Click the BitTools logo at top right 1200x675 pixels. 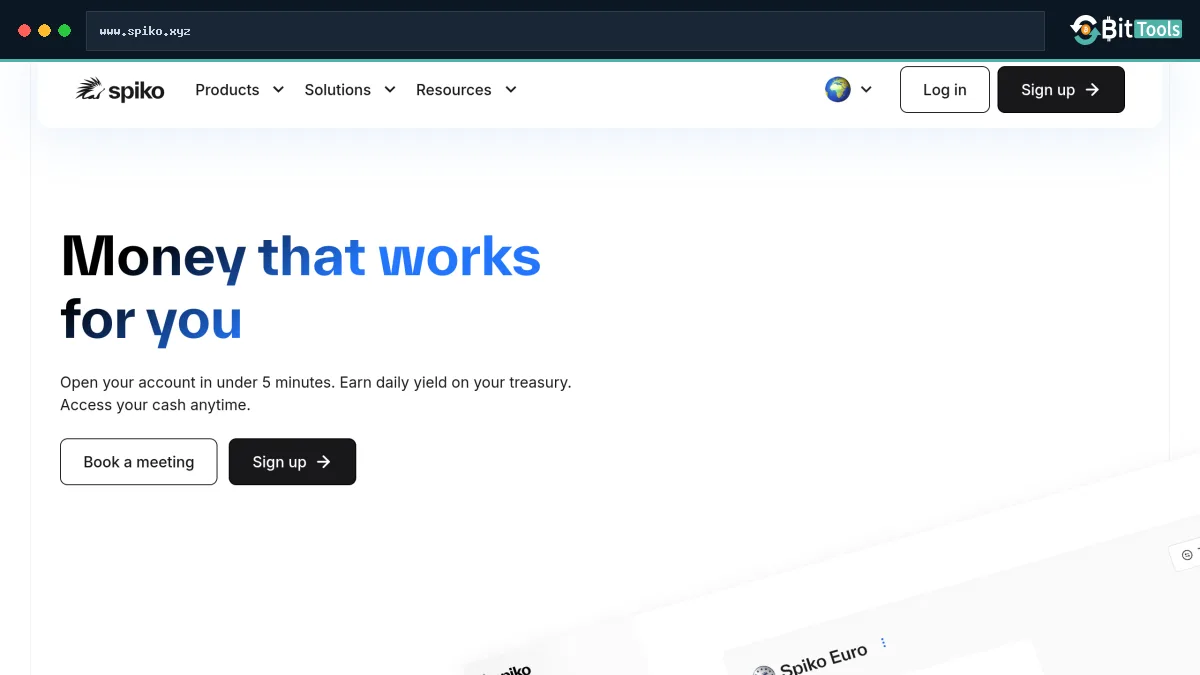1126,30
